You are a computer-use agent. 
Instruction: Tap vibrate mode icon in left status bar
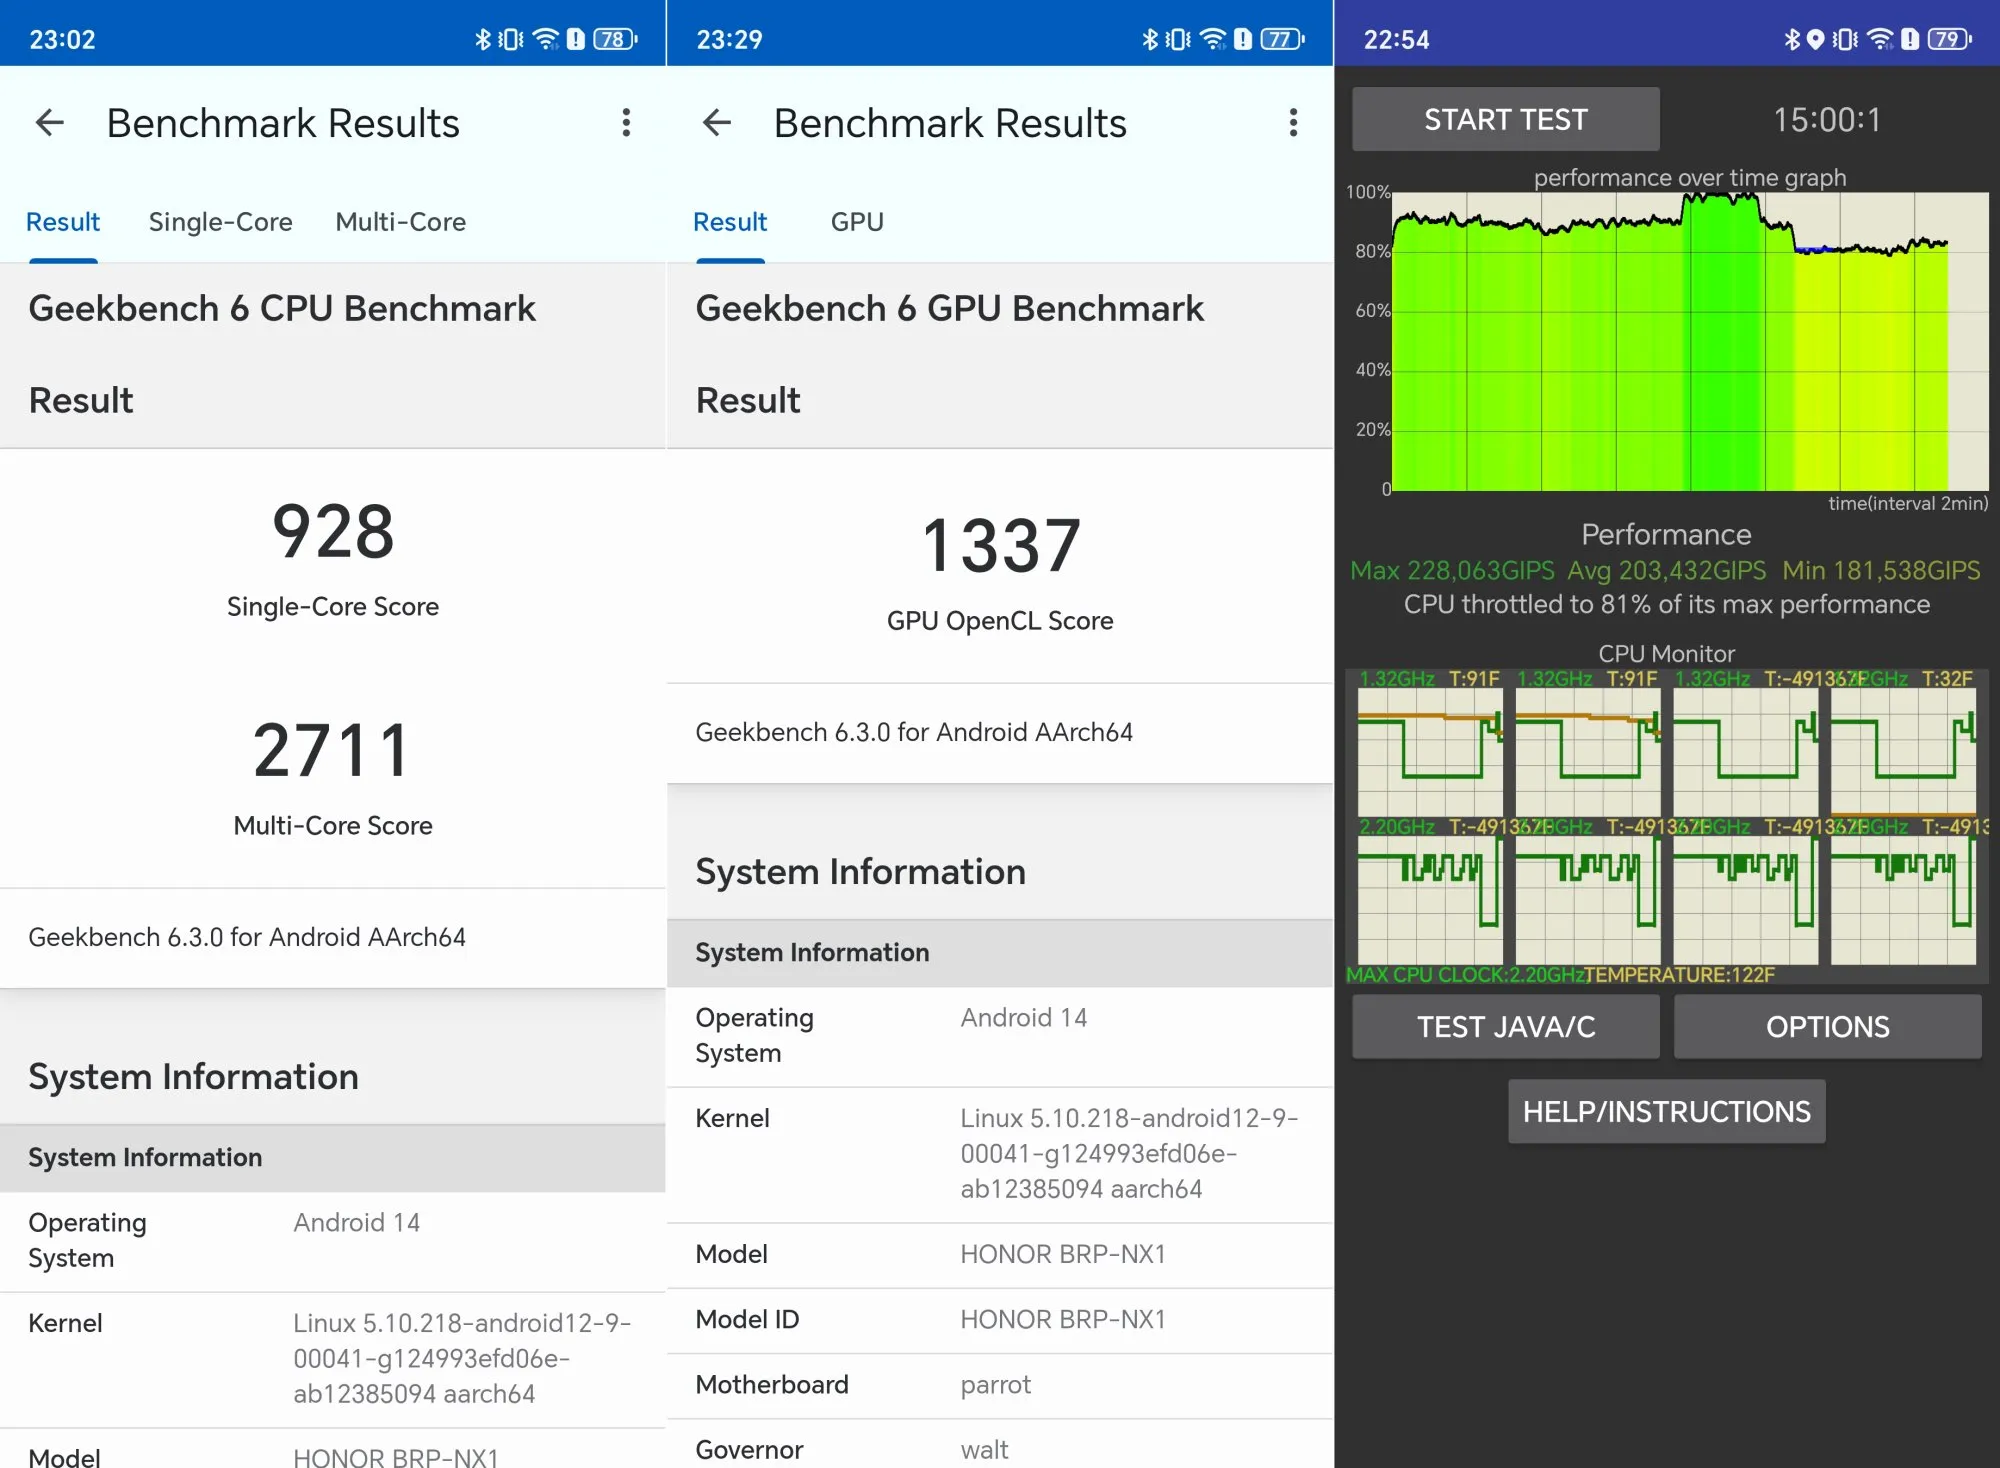[x=511, y=39]
